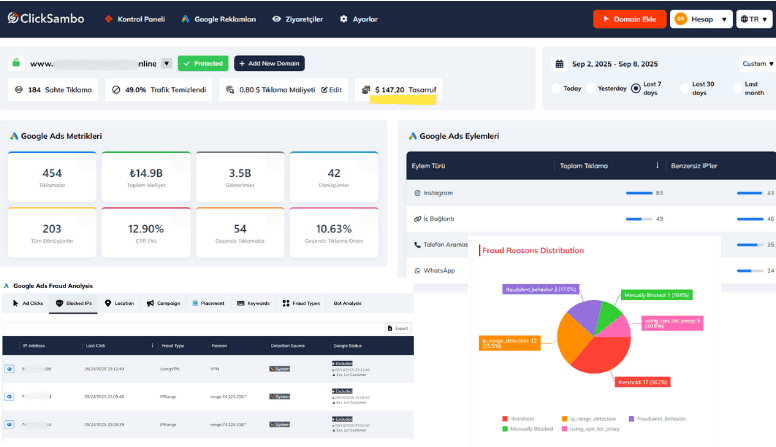The height and width of the screenshot is (447, 776).
Task: Toggle eye icon for 23:12:40 row
Action: [x=9, y=369]
